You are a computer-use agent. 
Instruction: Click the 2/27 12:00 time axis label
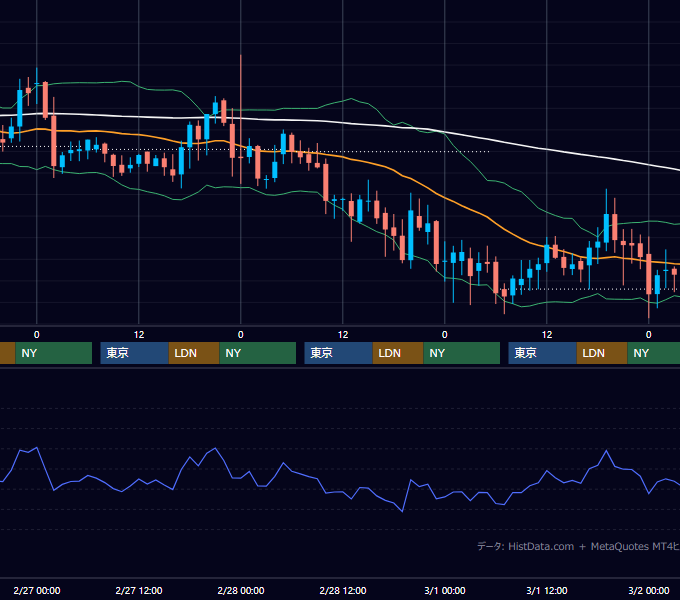[139, 590]
